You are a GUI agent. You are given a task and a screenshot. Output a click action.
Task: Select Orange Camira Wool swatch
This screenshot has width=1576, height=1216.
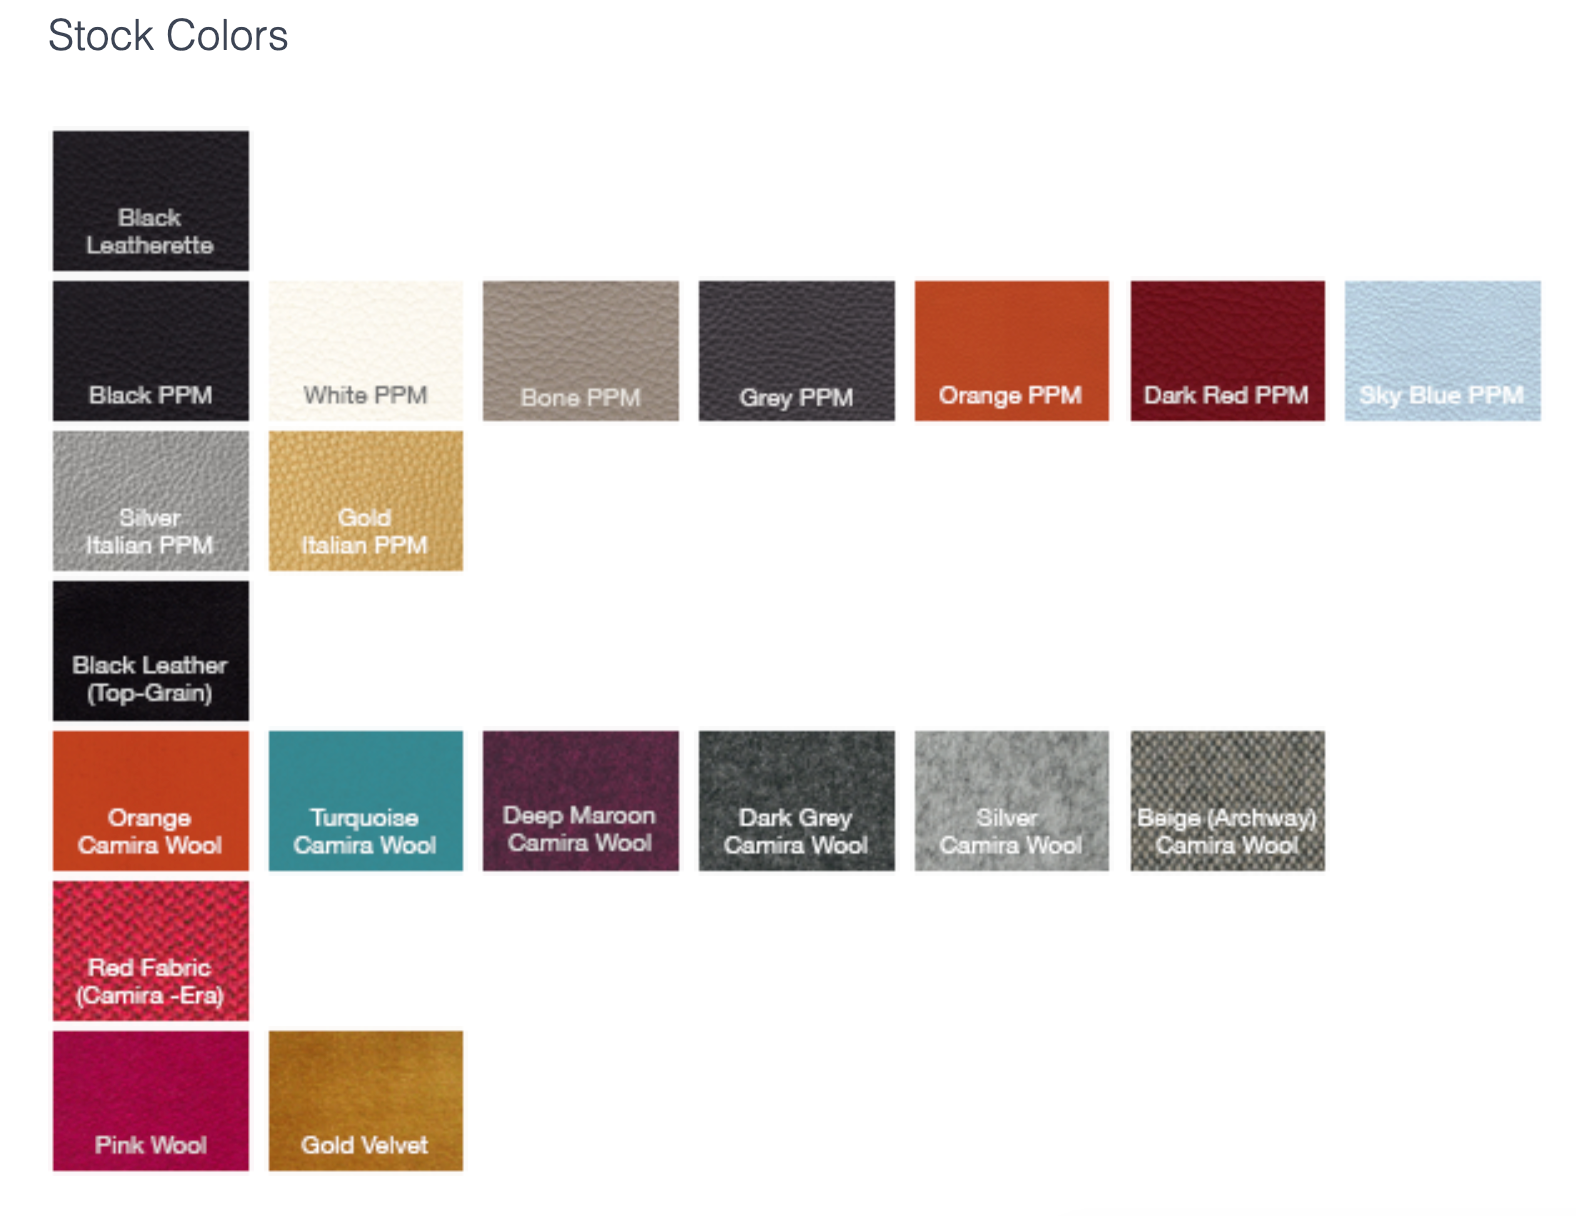(x=150, y=801)
